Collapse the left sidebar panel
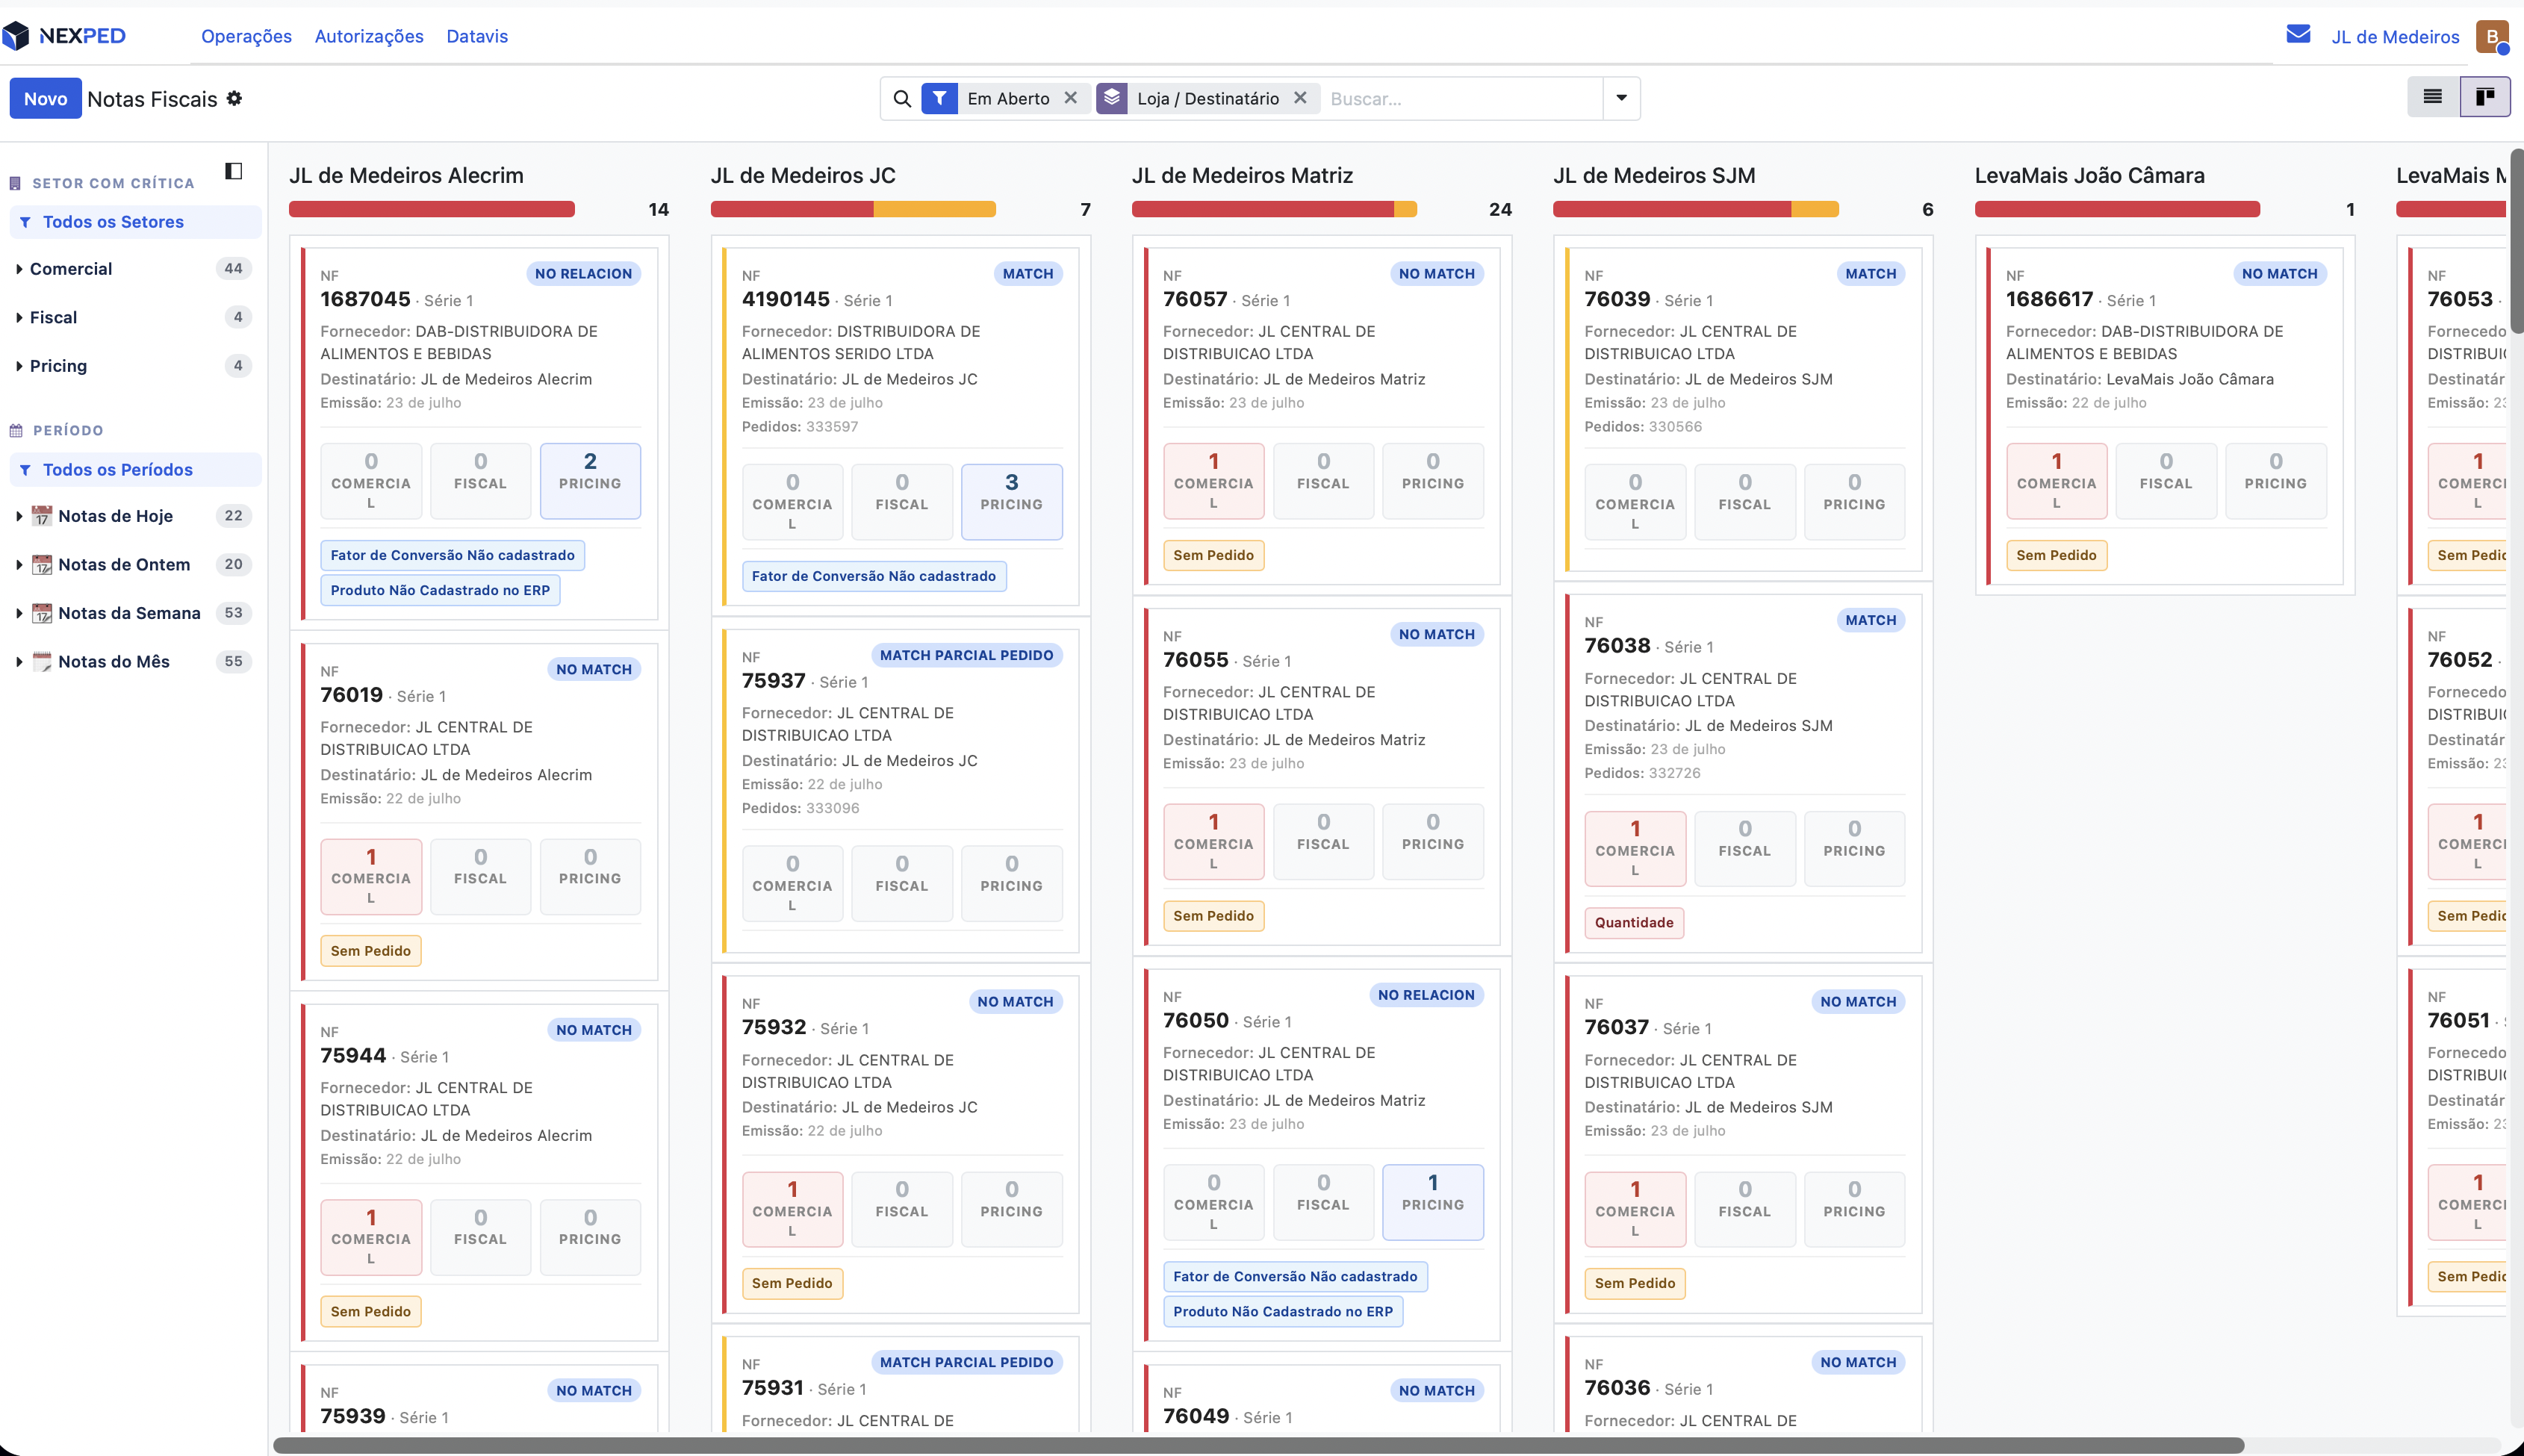 233,171
